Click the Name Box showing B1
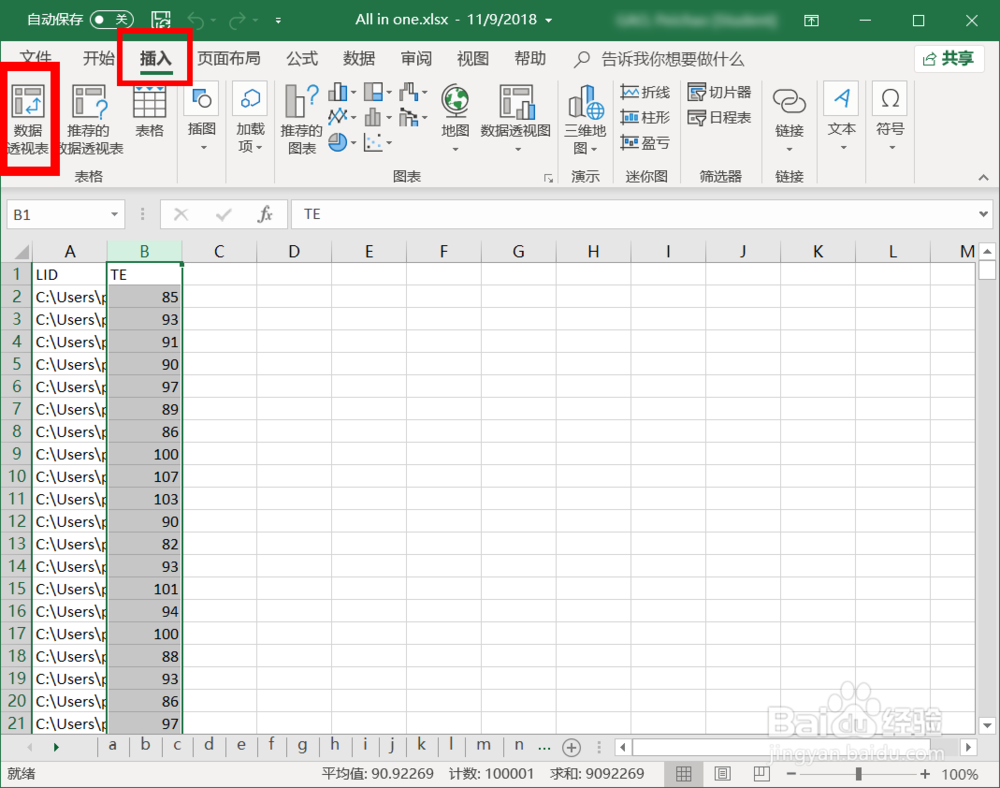The image size is (1000, 788). (58, 214)
